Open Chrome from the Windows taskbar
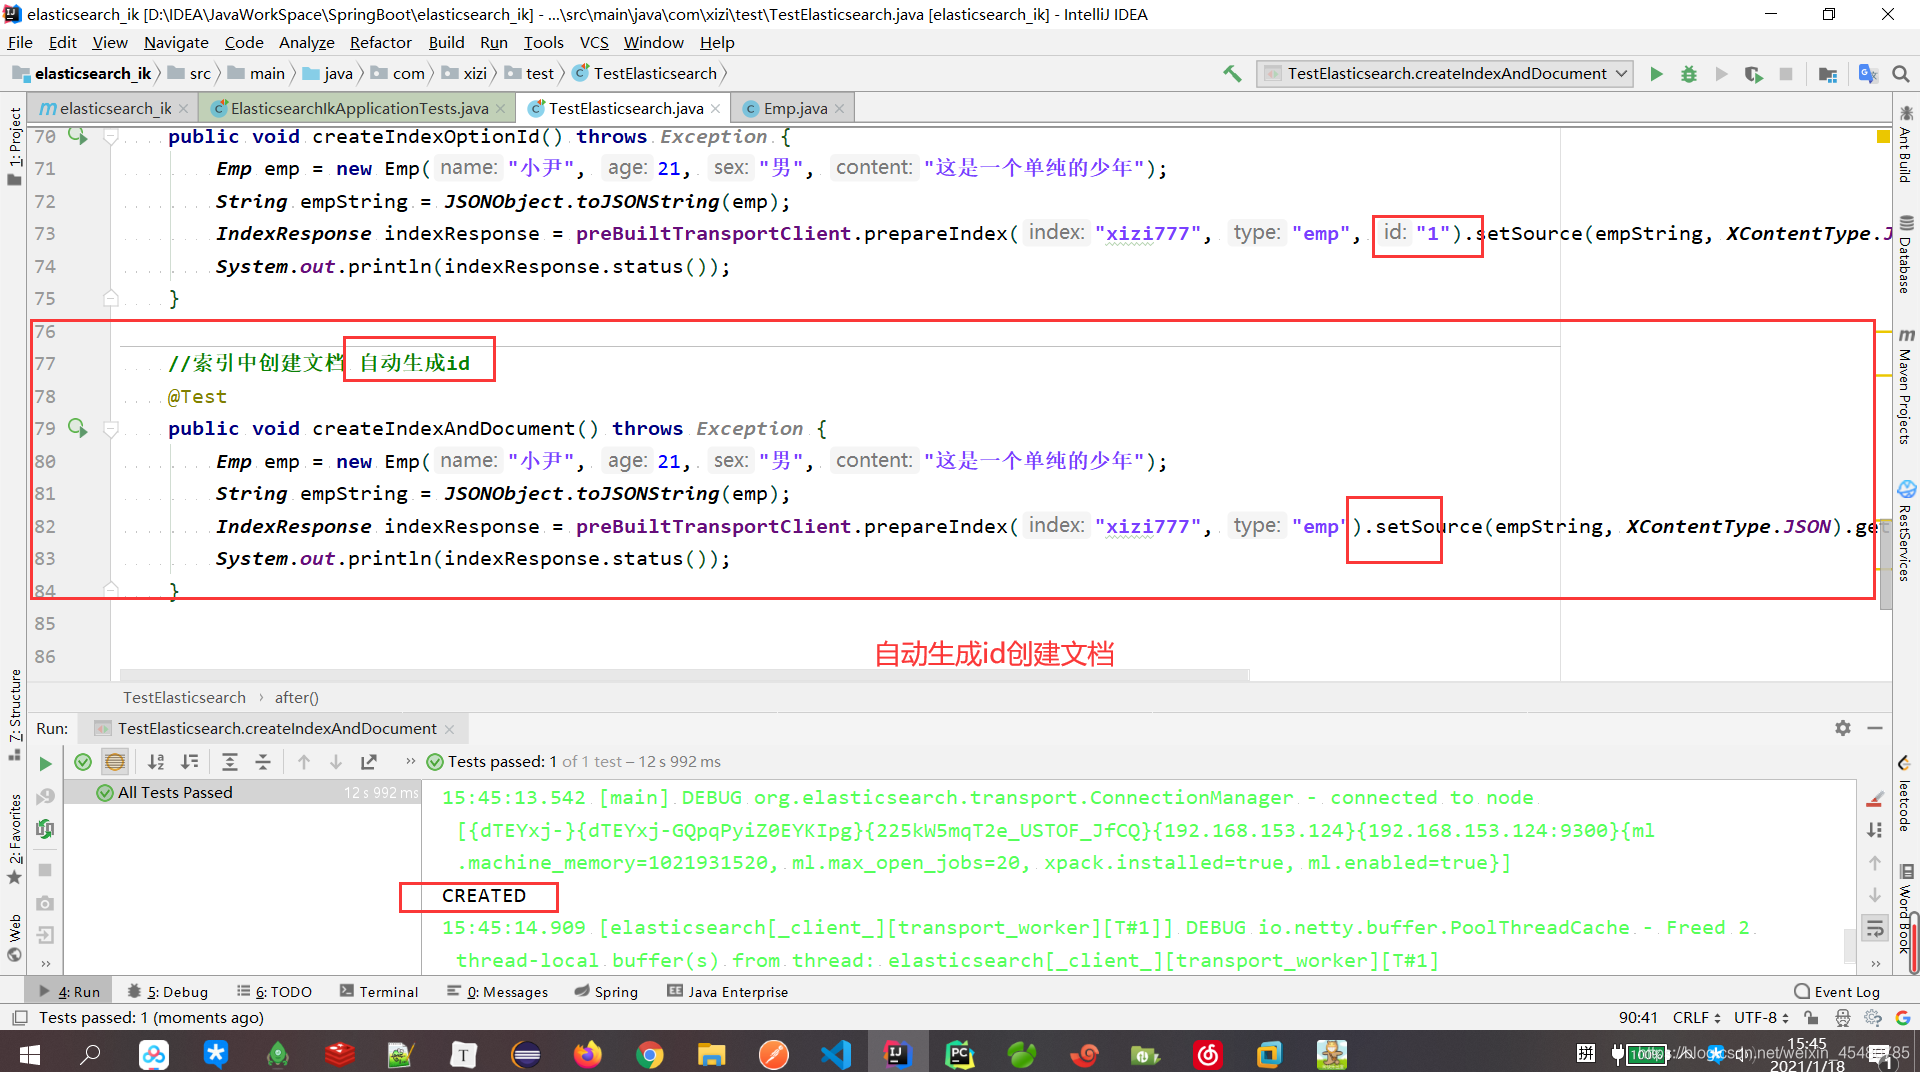Viewport: 1920px width, 1072px height. click(x=650, y=1054)
